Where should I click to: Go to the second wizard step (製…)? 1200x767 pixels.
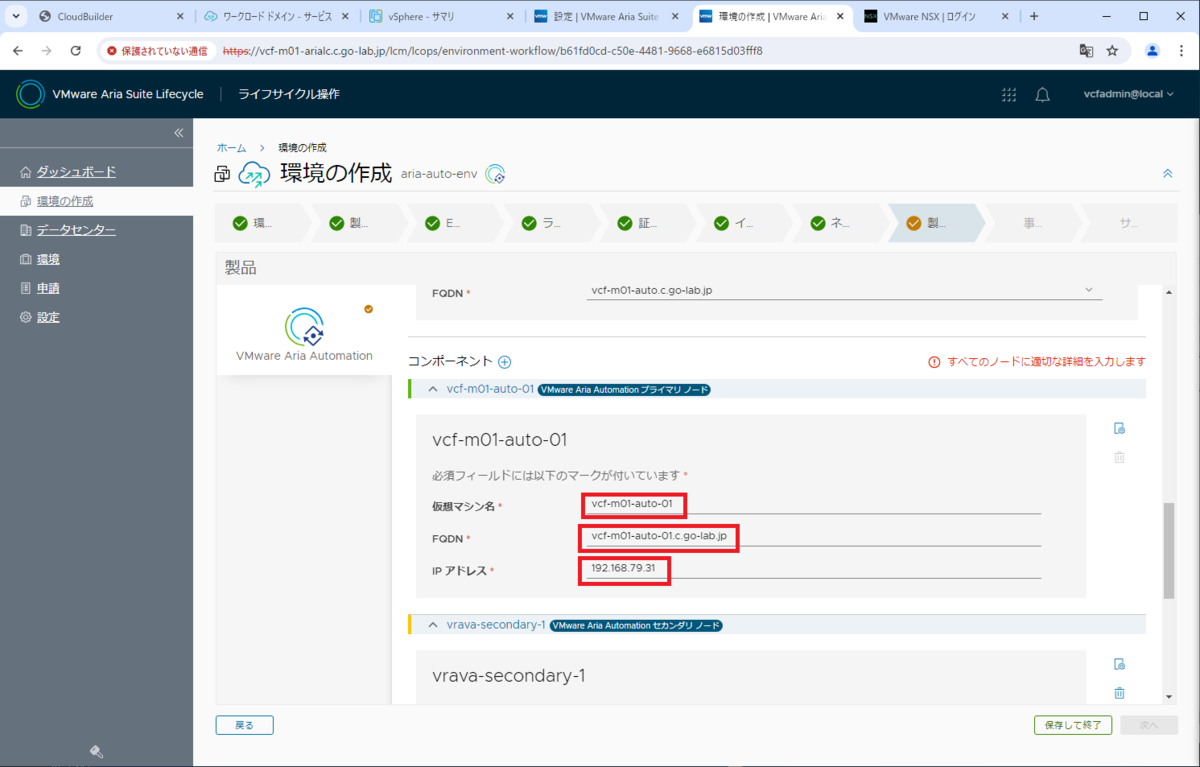[358, 223]
